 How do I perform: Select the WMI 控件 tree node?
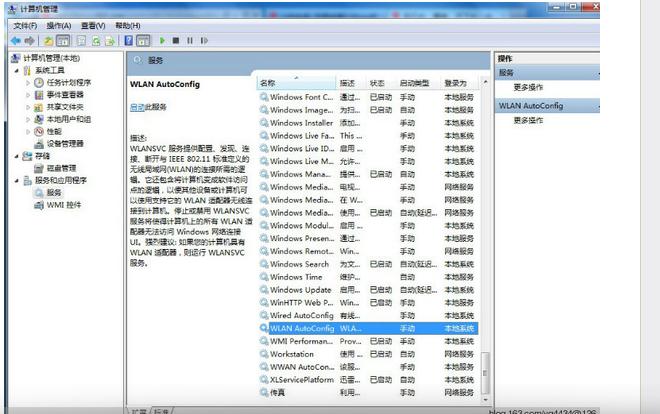click(x=64, y=205)
